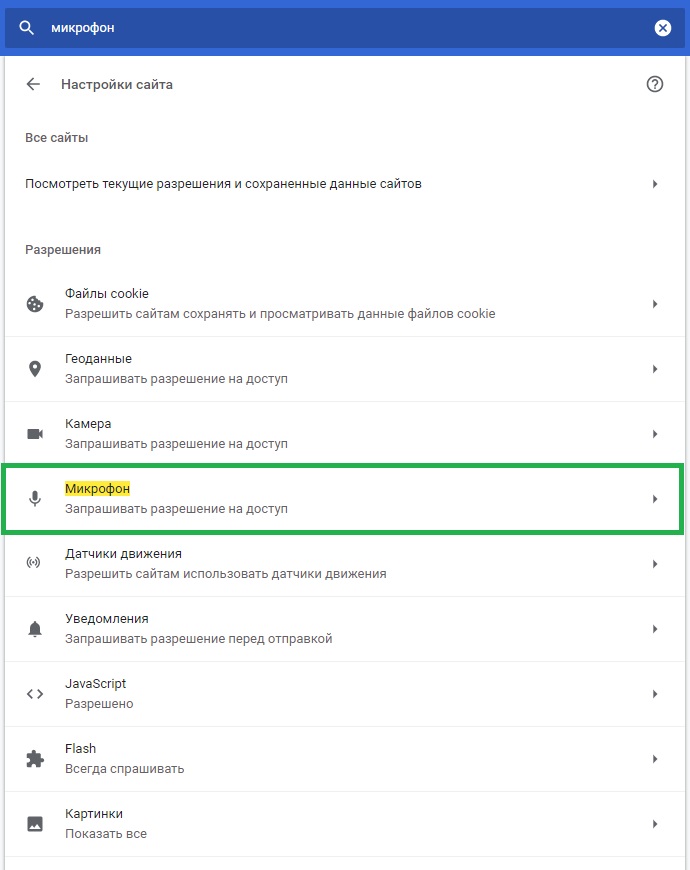Expand the Геоданные row arrow

(655, 369)
